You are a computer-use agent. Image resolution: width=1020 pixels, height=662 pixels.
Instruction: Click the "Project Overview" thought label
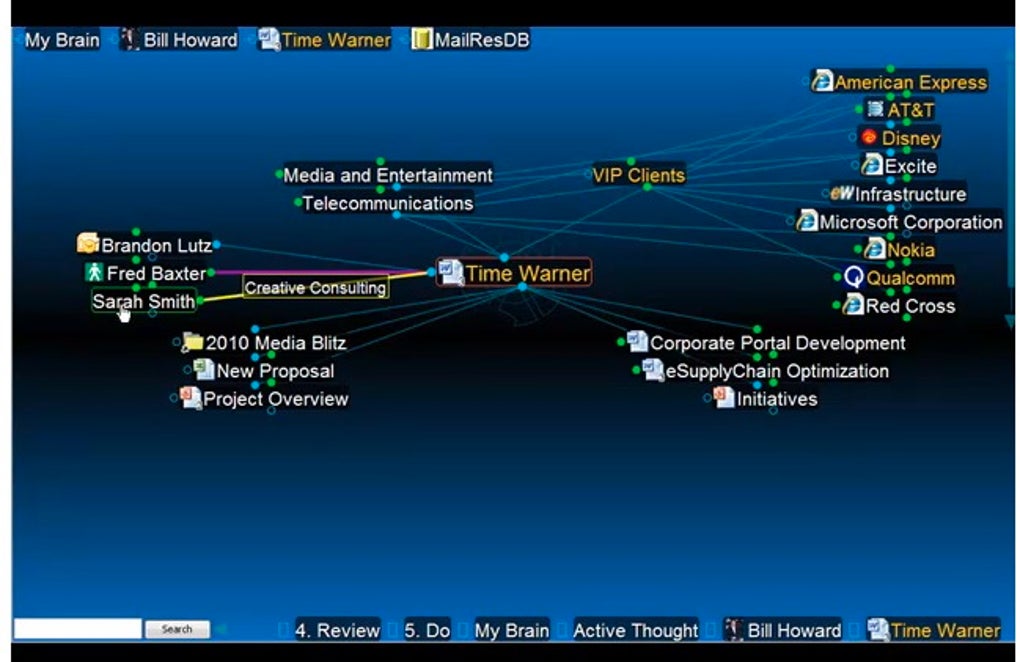pos(276,398)
